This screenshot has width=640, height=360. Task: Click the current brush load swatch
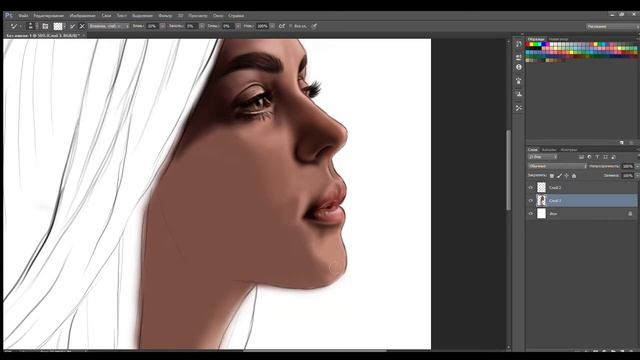pyautogui.click(x=58, y=26)
